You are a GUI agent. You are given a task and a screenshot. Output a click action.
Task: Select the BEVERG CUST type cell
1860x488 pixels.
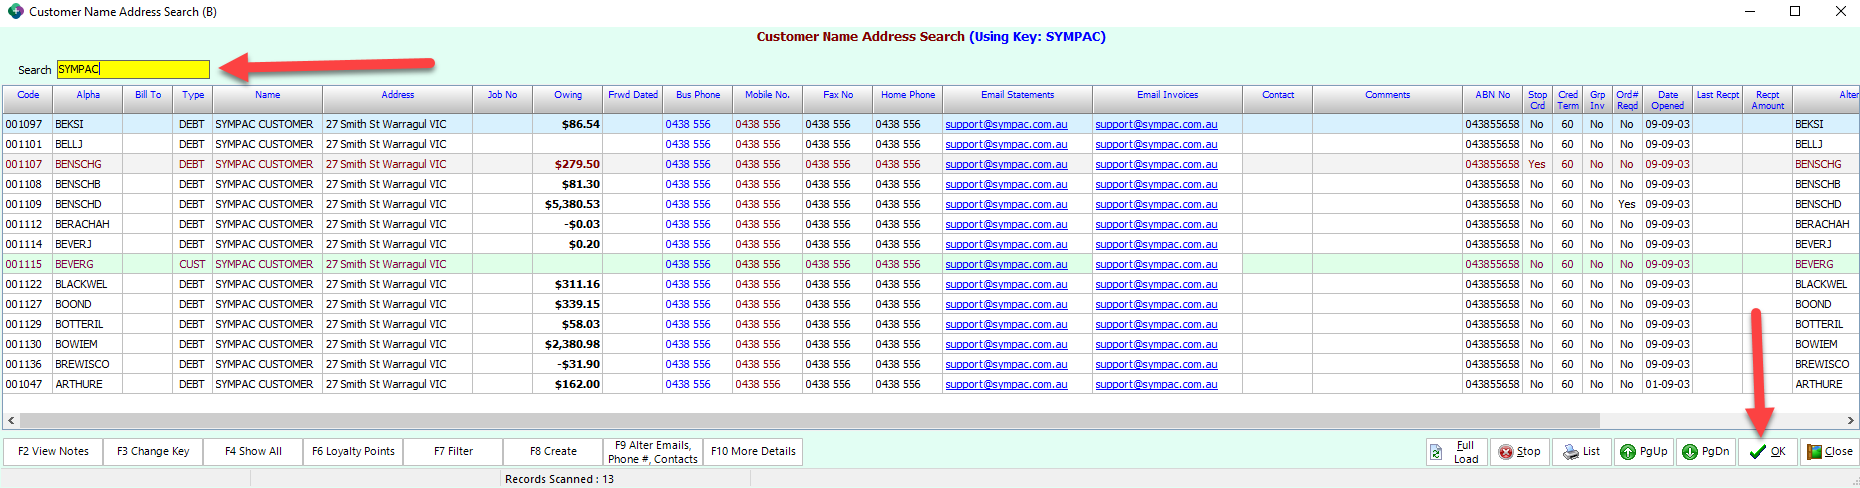(x=192, y=264)
